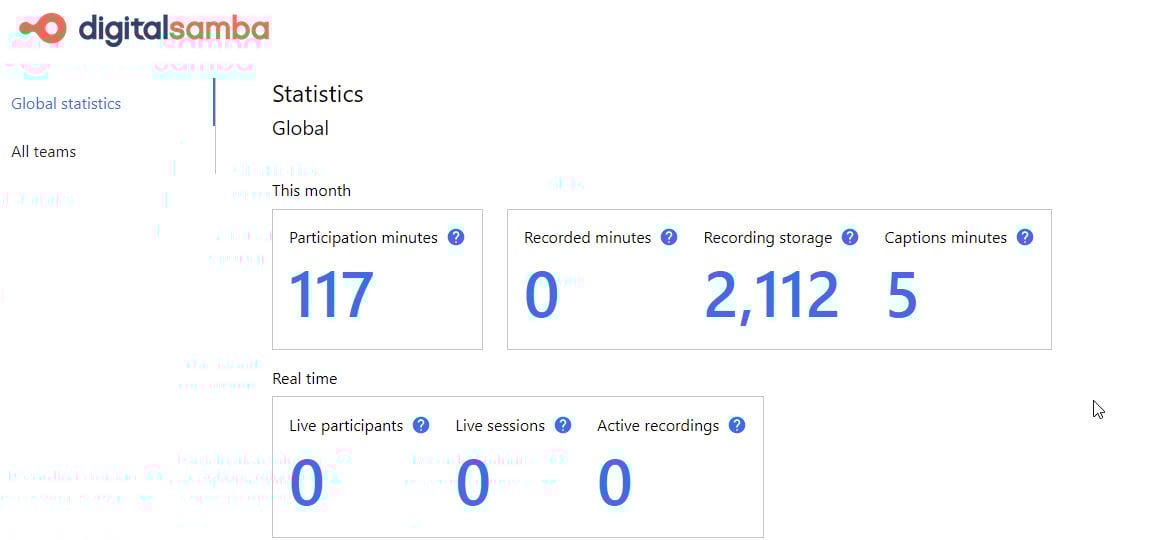Open the help icon beside Live sessions
Image resolution: width=1158 pixels, height=540 pixels.
pyautogui.click(x=563, y=426)
